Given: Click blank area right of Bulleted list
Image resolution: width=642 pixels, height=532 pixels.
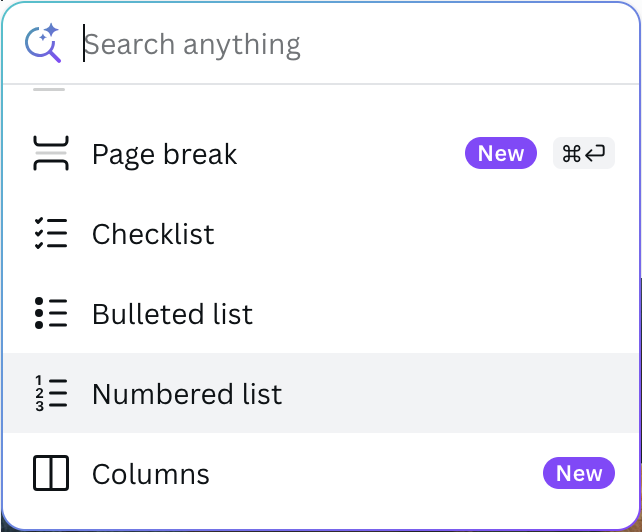Looking at the screenshot, I should pyautogui.click(x=440, y=314).
